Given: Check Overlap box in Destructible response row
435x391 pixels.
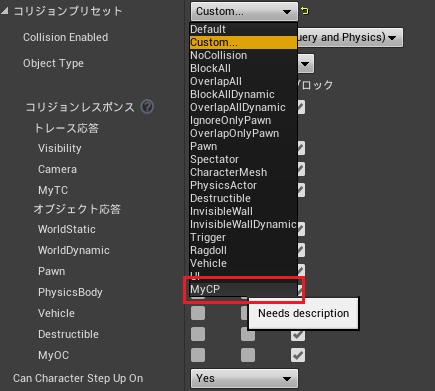Looking at the screenshot, I should (x=248, y=334).
